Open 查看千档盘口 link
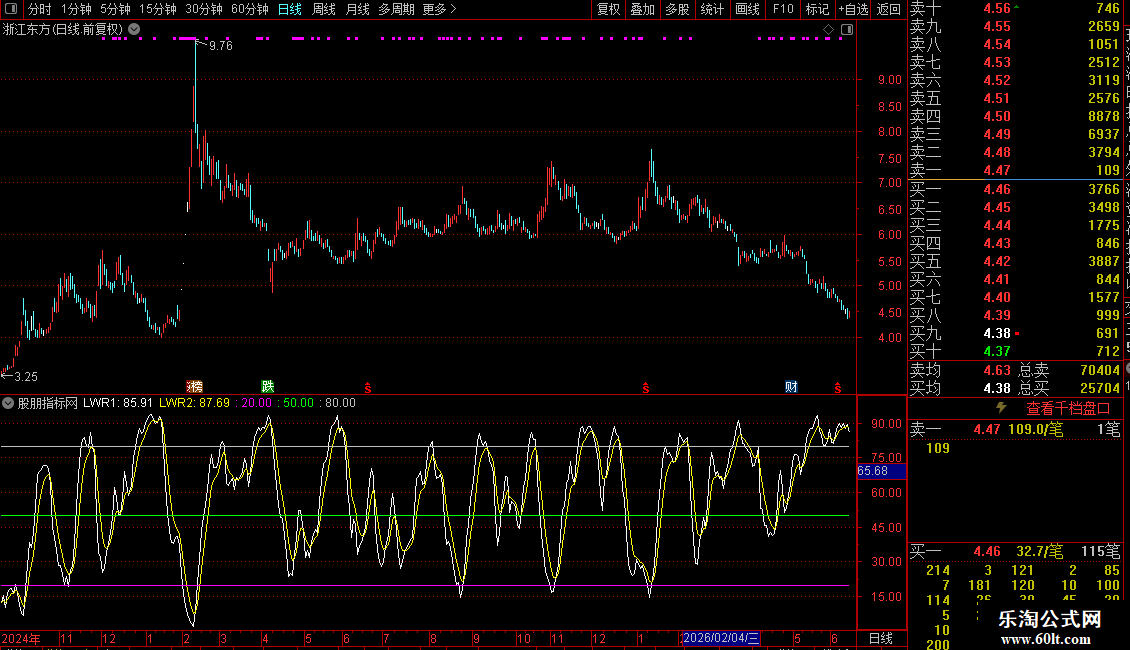The image size is (1130, 650). pos(1068,409)
